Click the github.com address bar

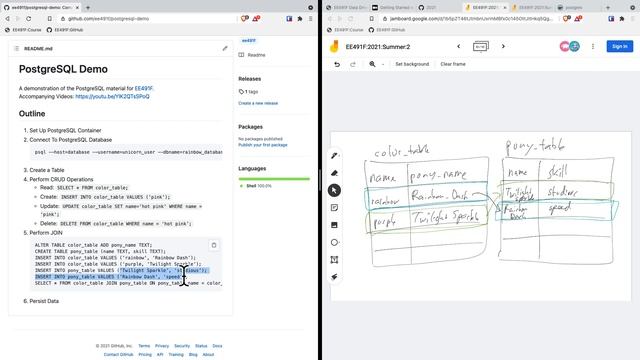pyautogui.click(x=147, y=18)
